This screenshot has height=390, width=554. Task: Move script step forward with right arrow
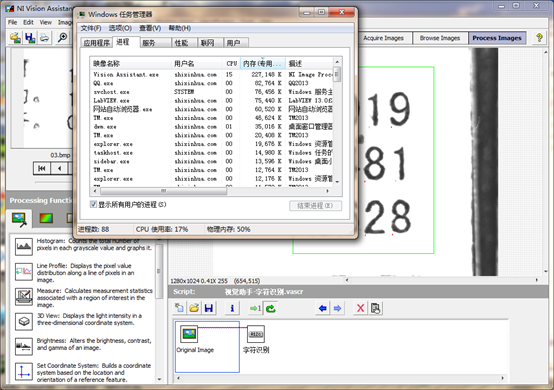(337, 308)
